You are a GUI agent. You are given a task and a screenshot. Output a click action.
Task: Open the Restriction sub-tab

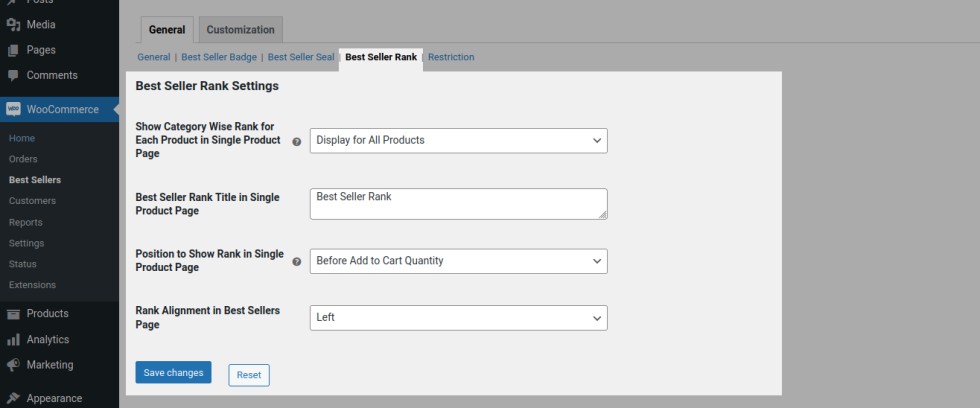451,57
